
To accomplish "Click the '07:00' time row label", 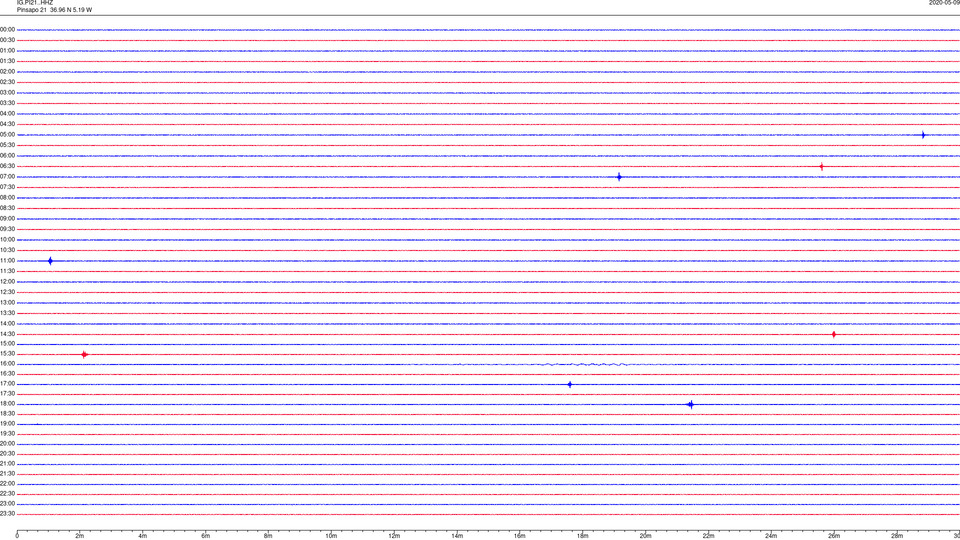I will pyautogui.click(x=7, y=176).
